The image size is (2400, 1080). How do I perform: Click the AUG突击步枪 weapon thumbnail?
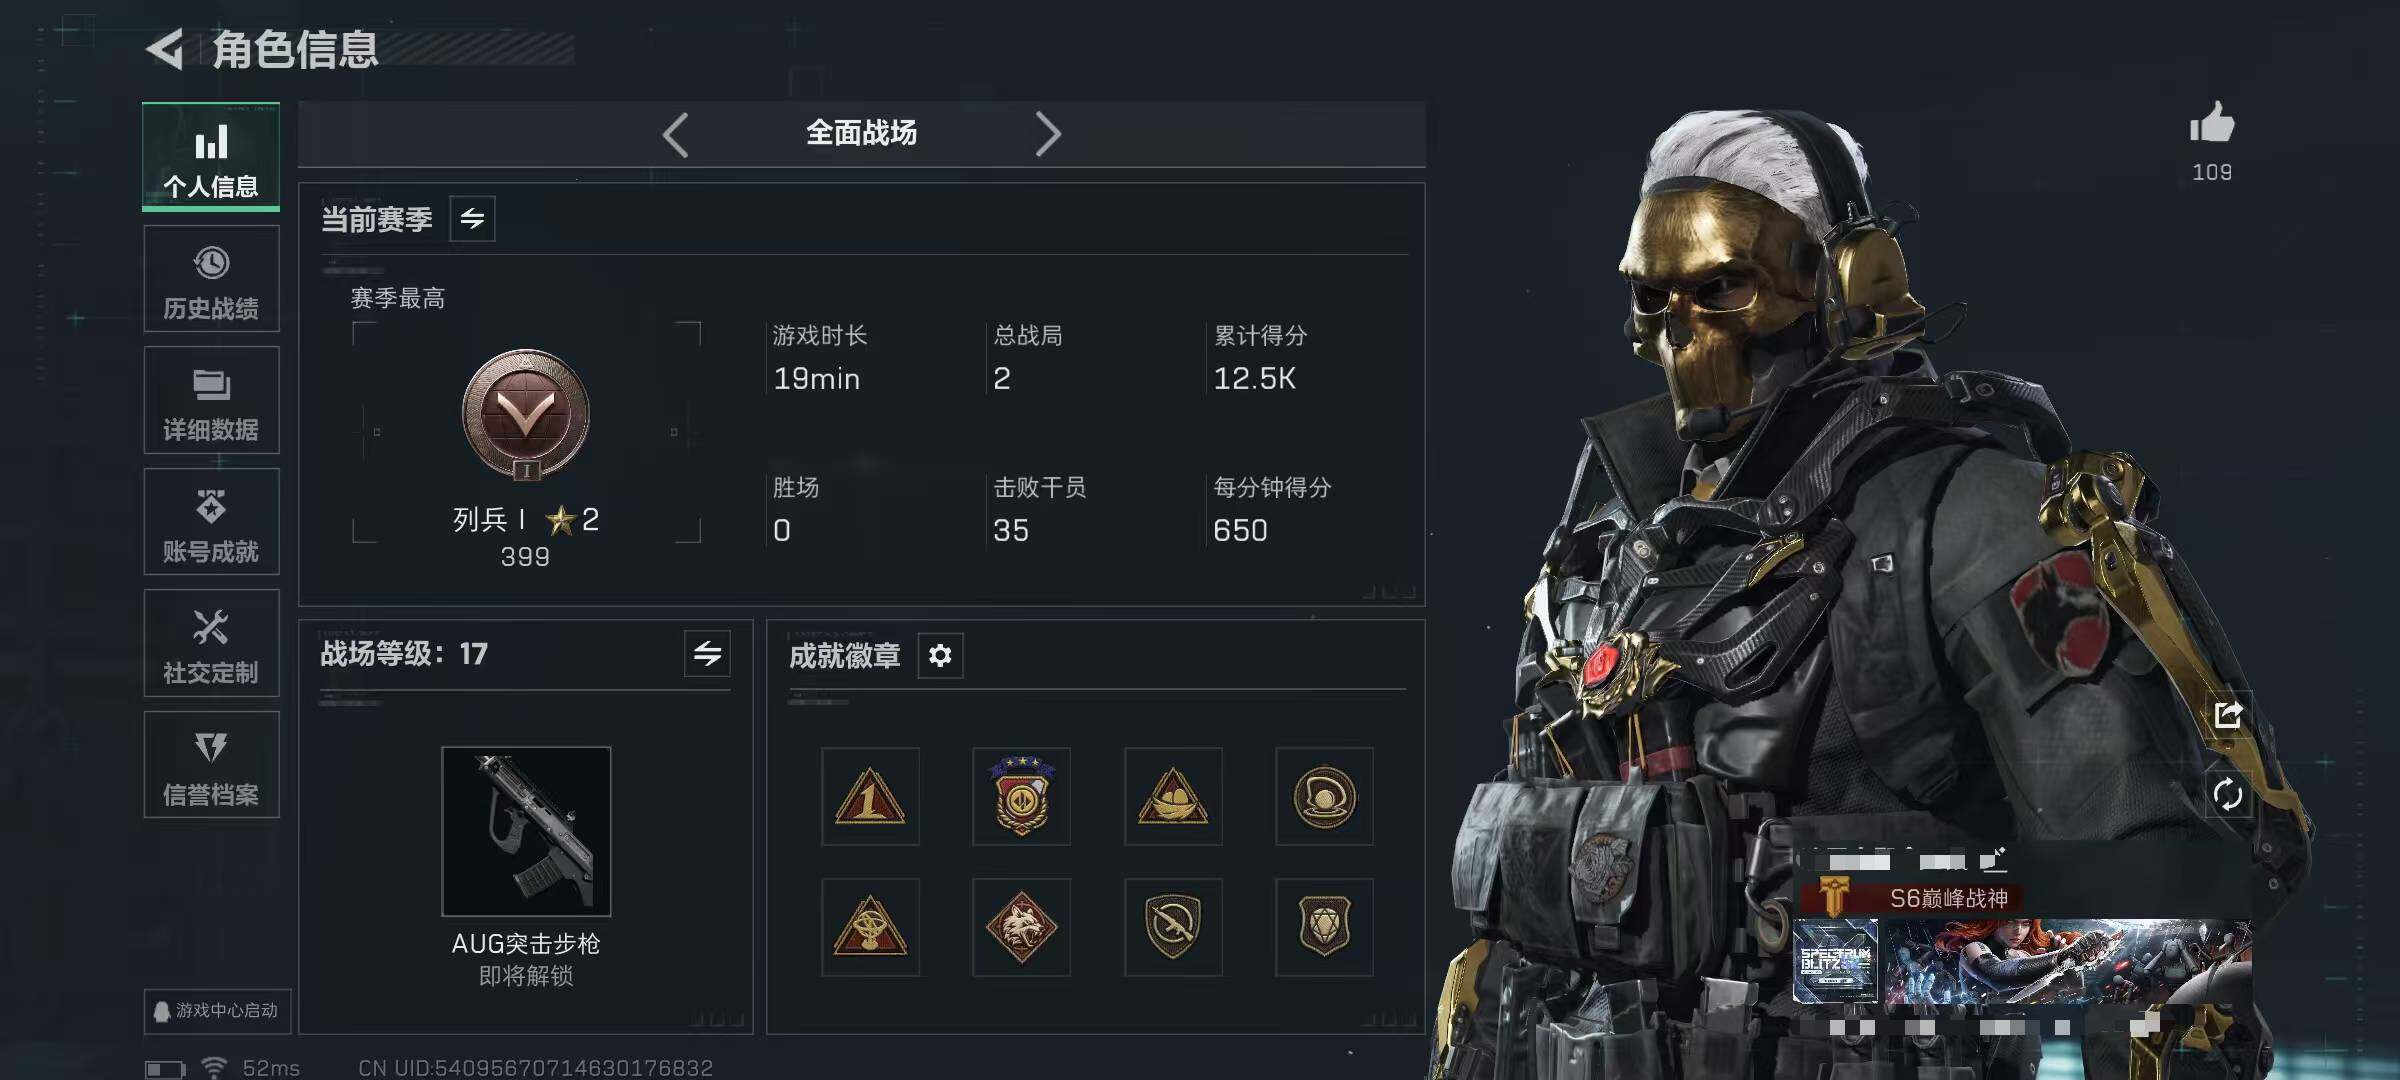tap(526, 831)
